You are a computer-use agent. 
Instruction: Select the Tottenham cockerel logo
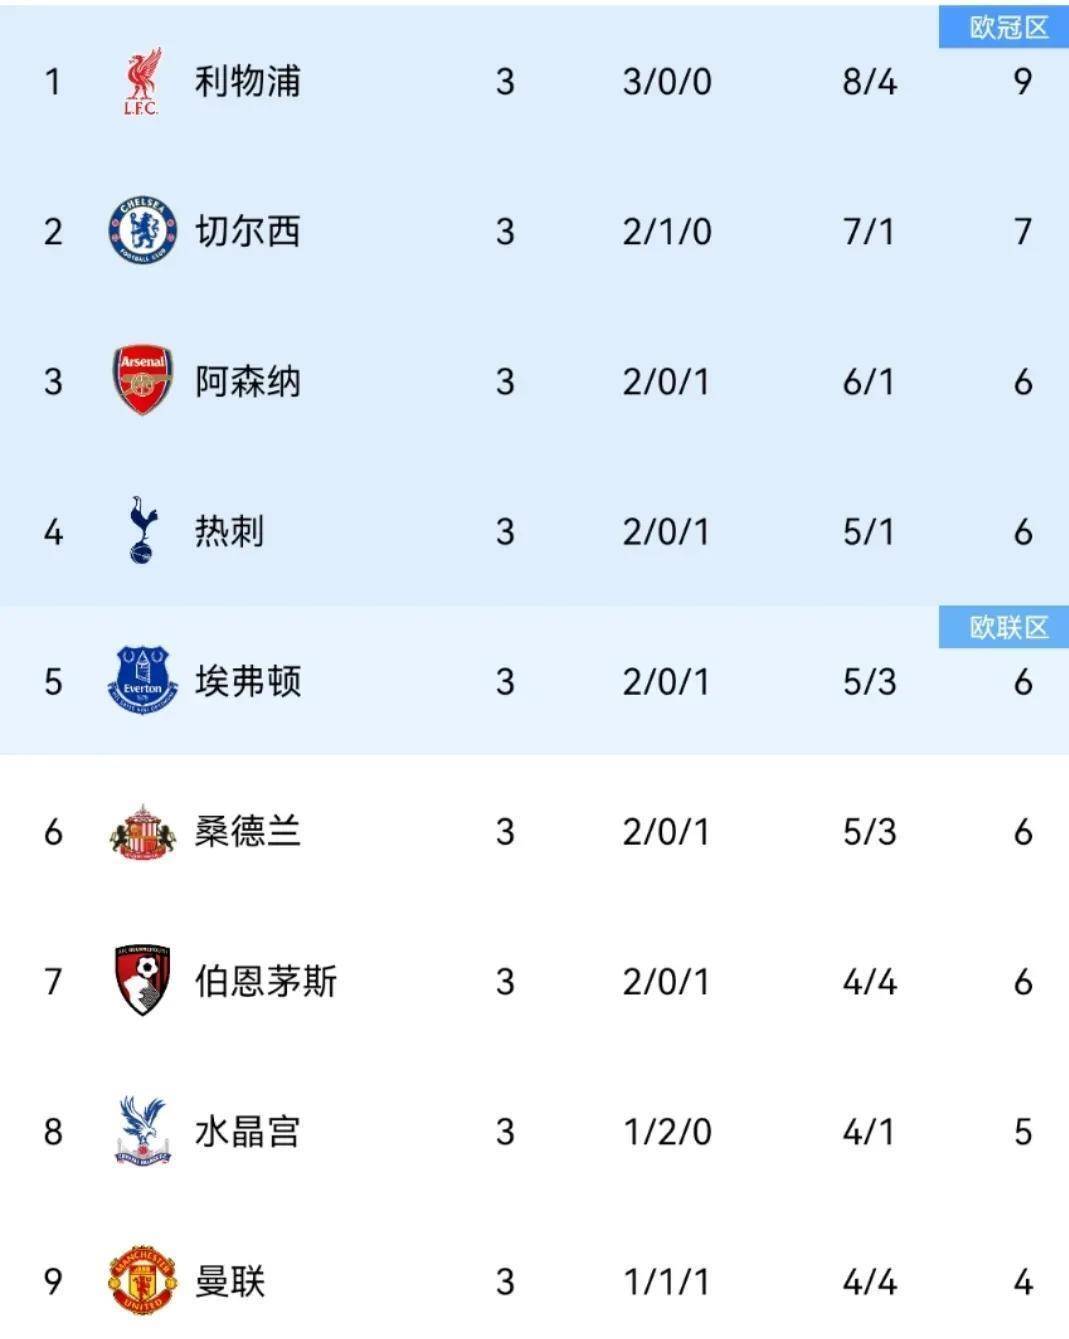click(x=143, y=530)
